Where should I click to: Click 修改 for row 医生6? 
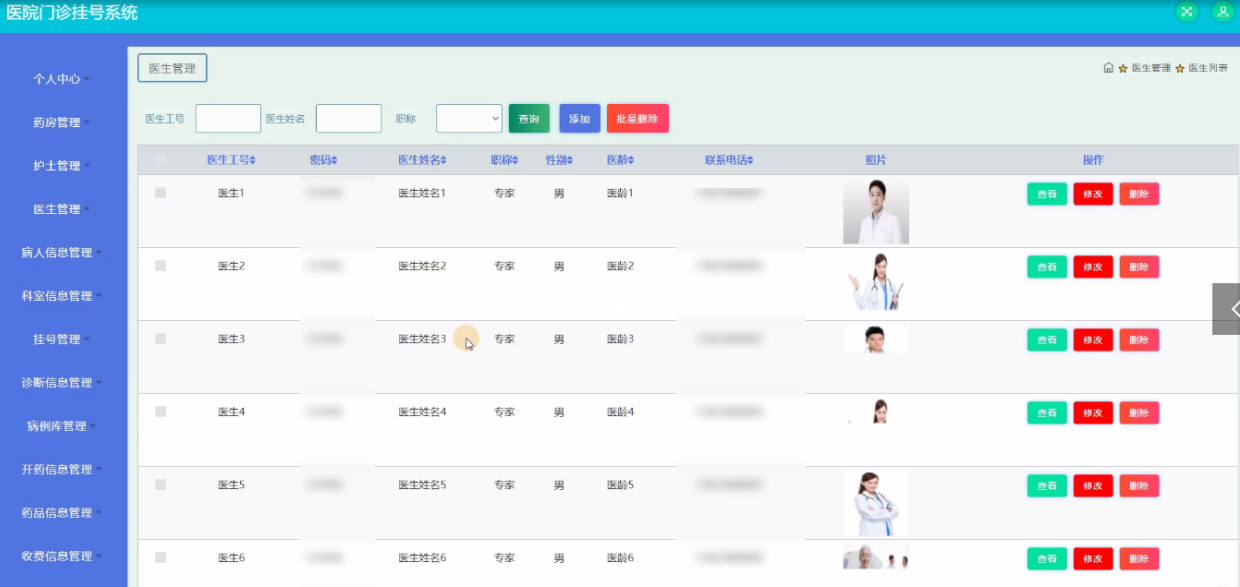(1093, 559)
